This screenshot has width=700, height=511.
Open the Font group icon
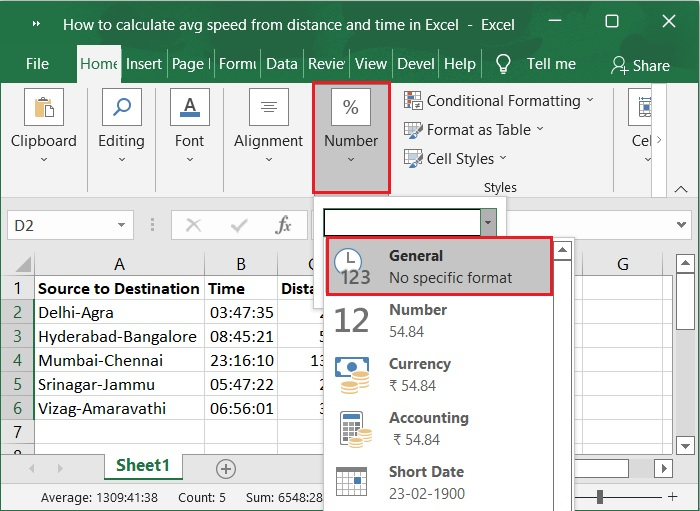[x=189, y=108]
